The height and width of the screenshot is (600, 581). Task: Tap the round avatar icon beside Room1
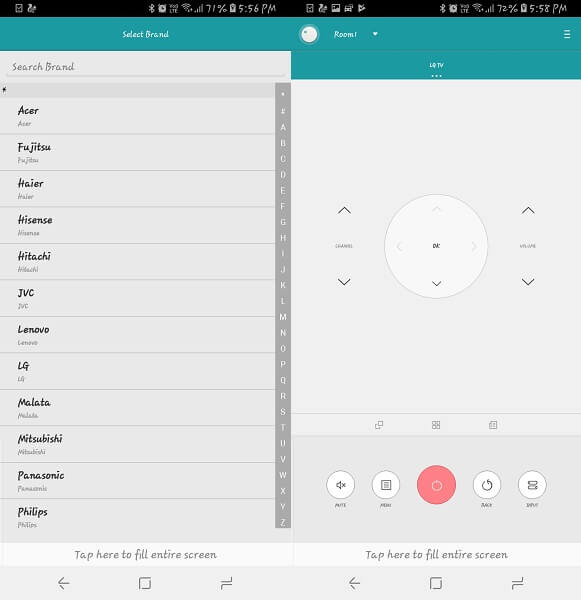pos(309,34)
